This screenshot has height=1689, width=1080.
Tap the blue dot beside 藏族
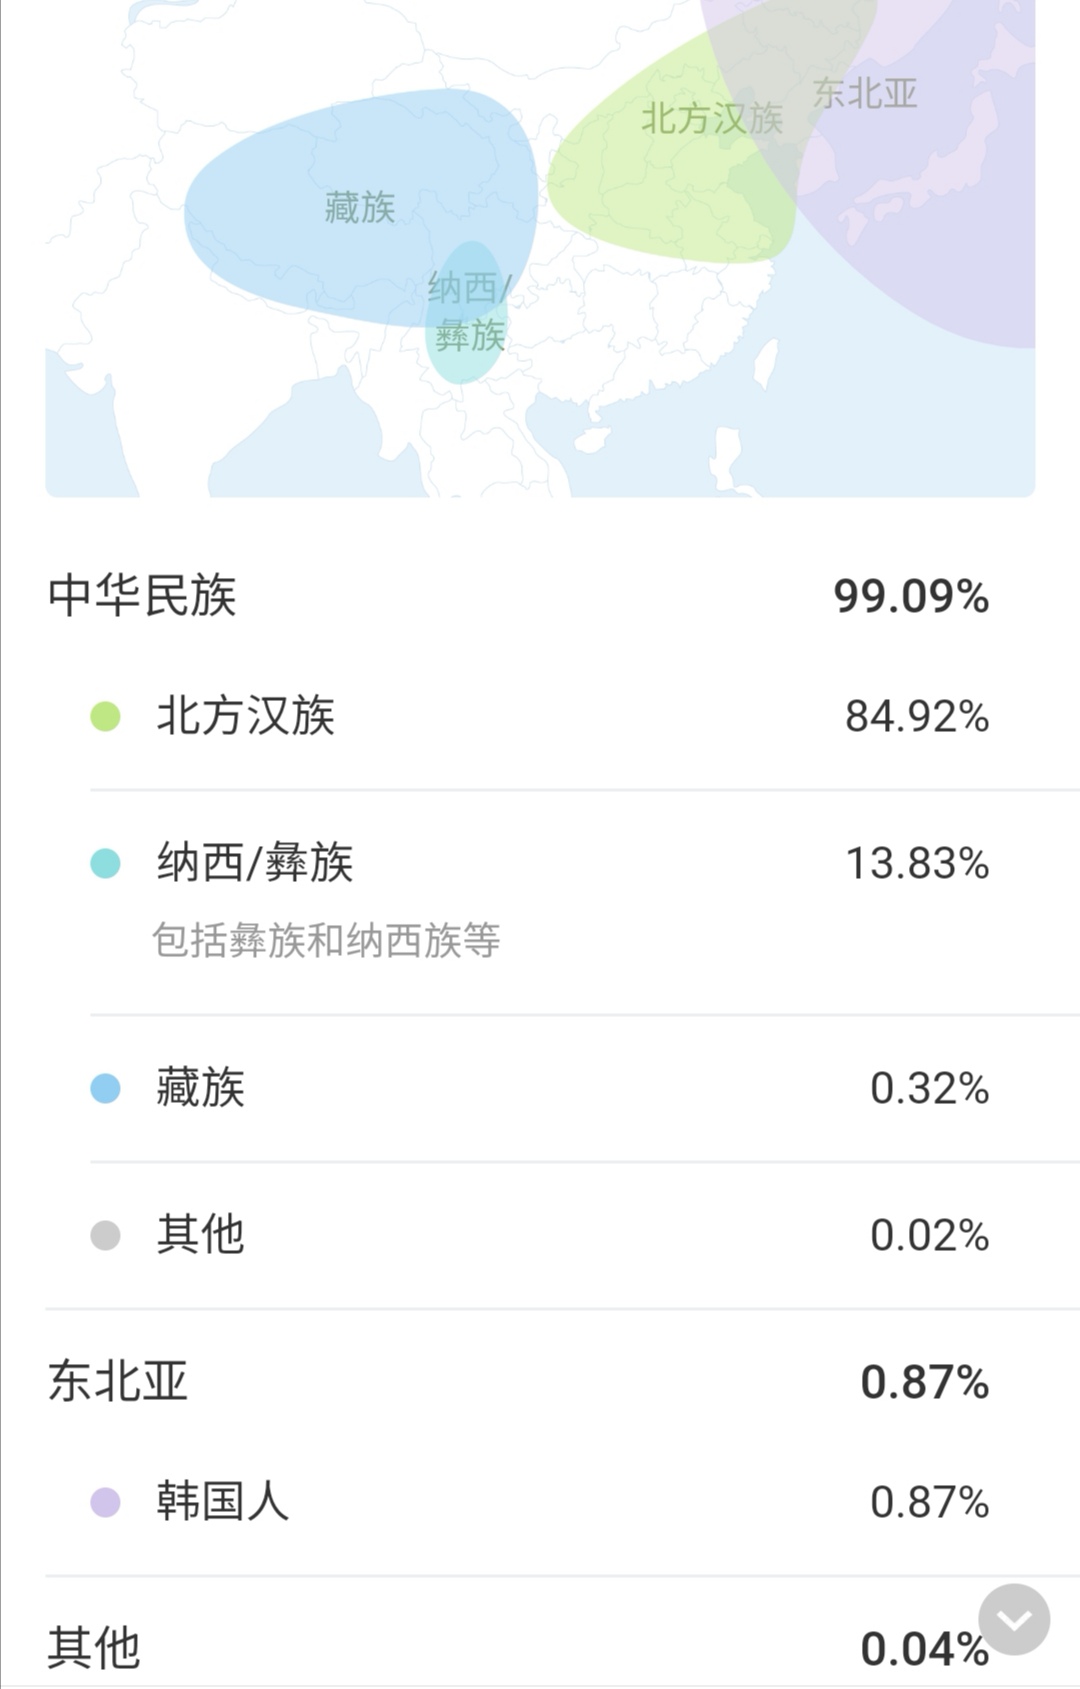click(105, 1088)
